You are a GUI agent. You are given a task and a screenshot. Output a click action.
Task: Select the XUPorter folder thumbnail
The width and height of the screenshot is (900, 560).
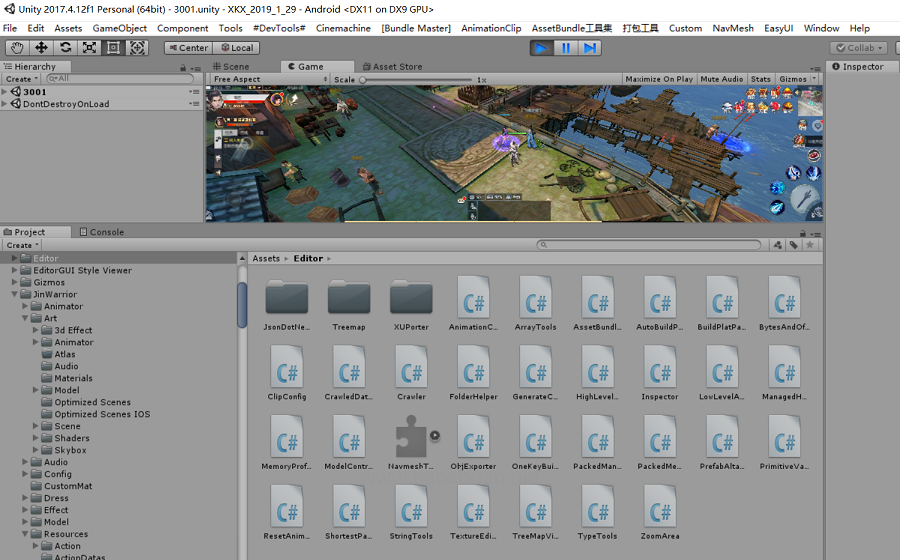click(x=412, y=297)
